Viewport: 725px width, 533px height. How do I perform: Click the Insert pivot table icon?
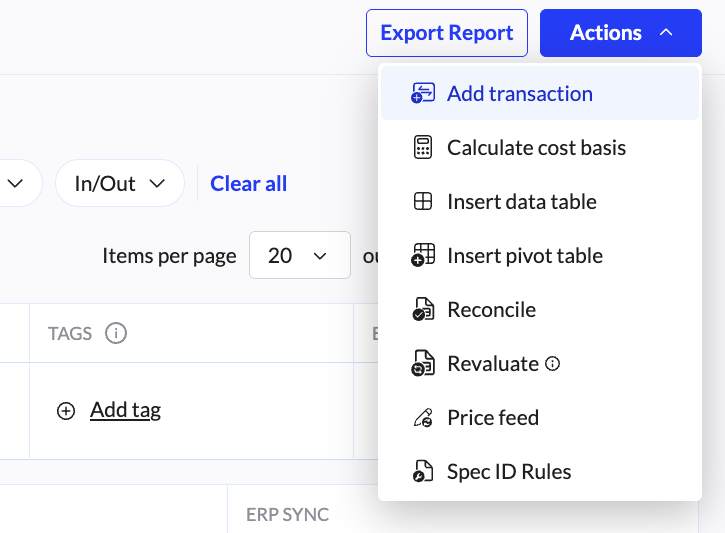423,256
